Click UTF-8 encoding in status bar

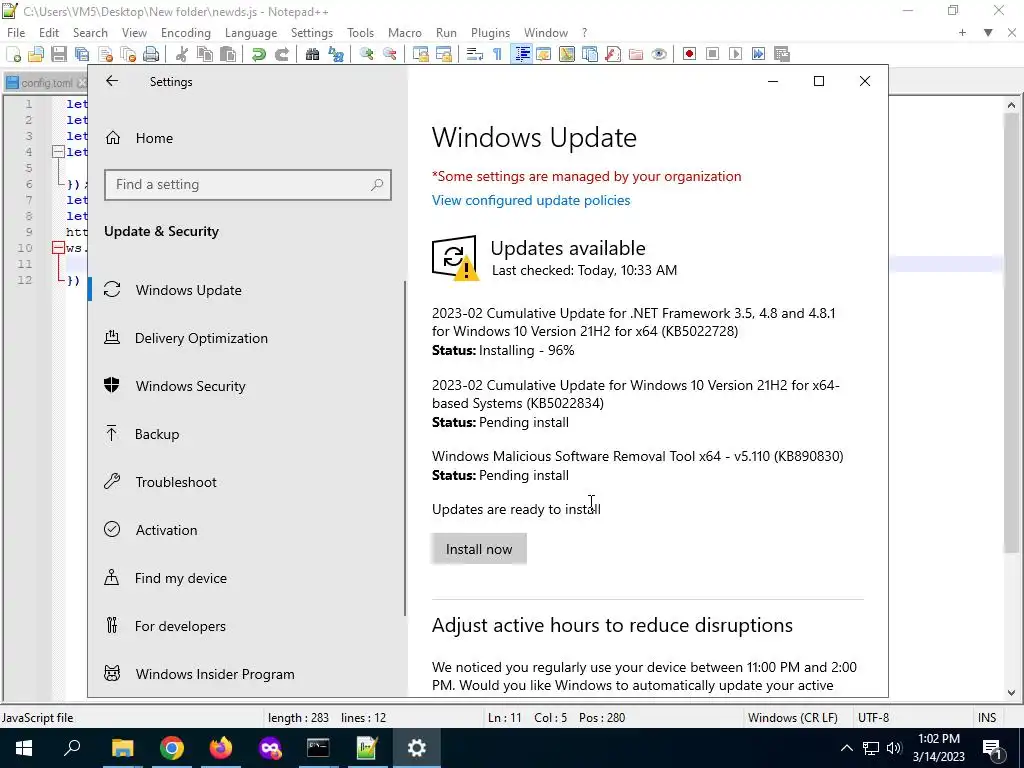[873, 718]
